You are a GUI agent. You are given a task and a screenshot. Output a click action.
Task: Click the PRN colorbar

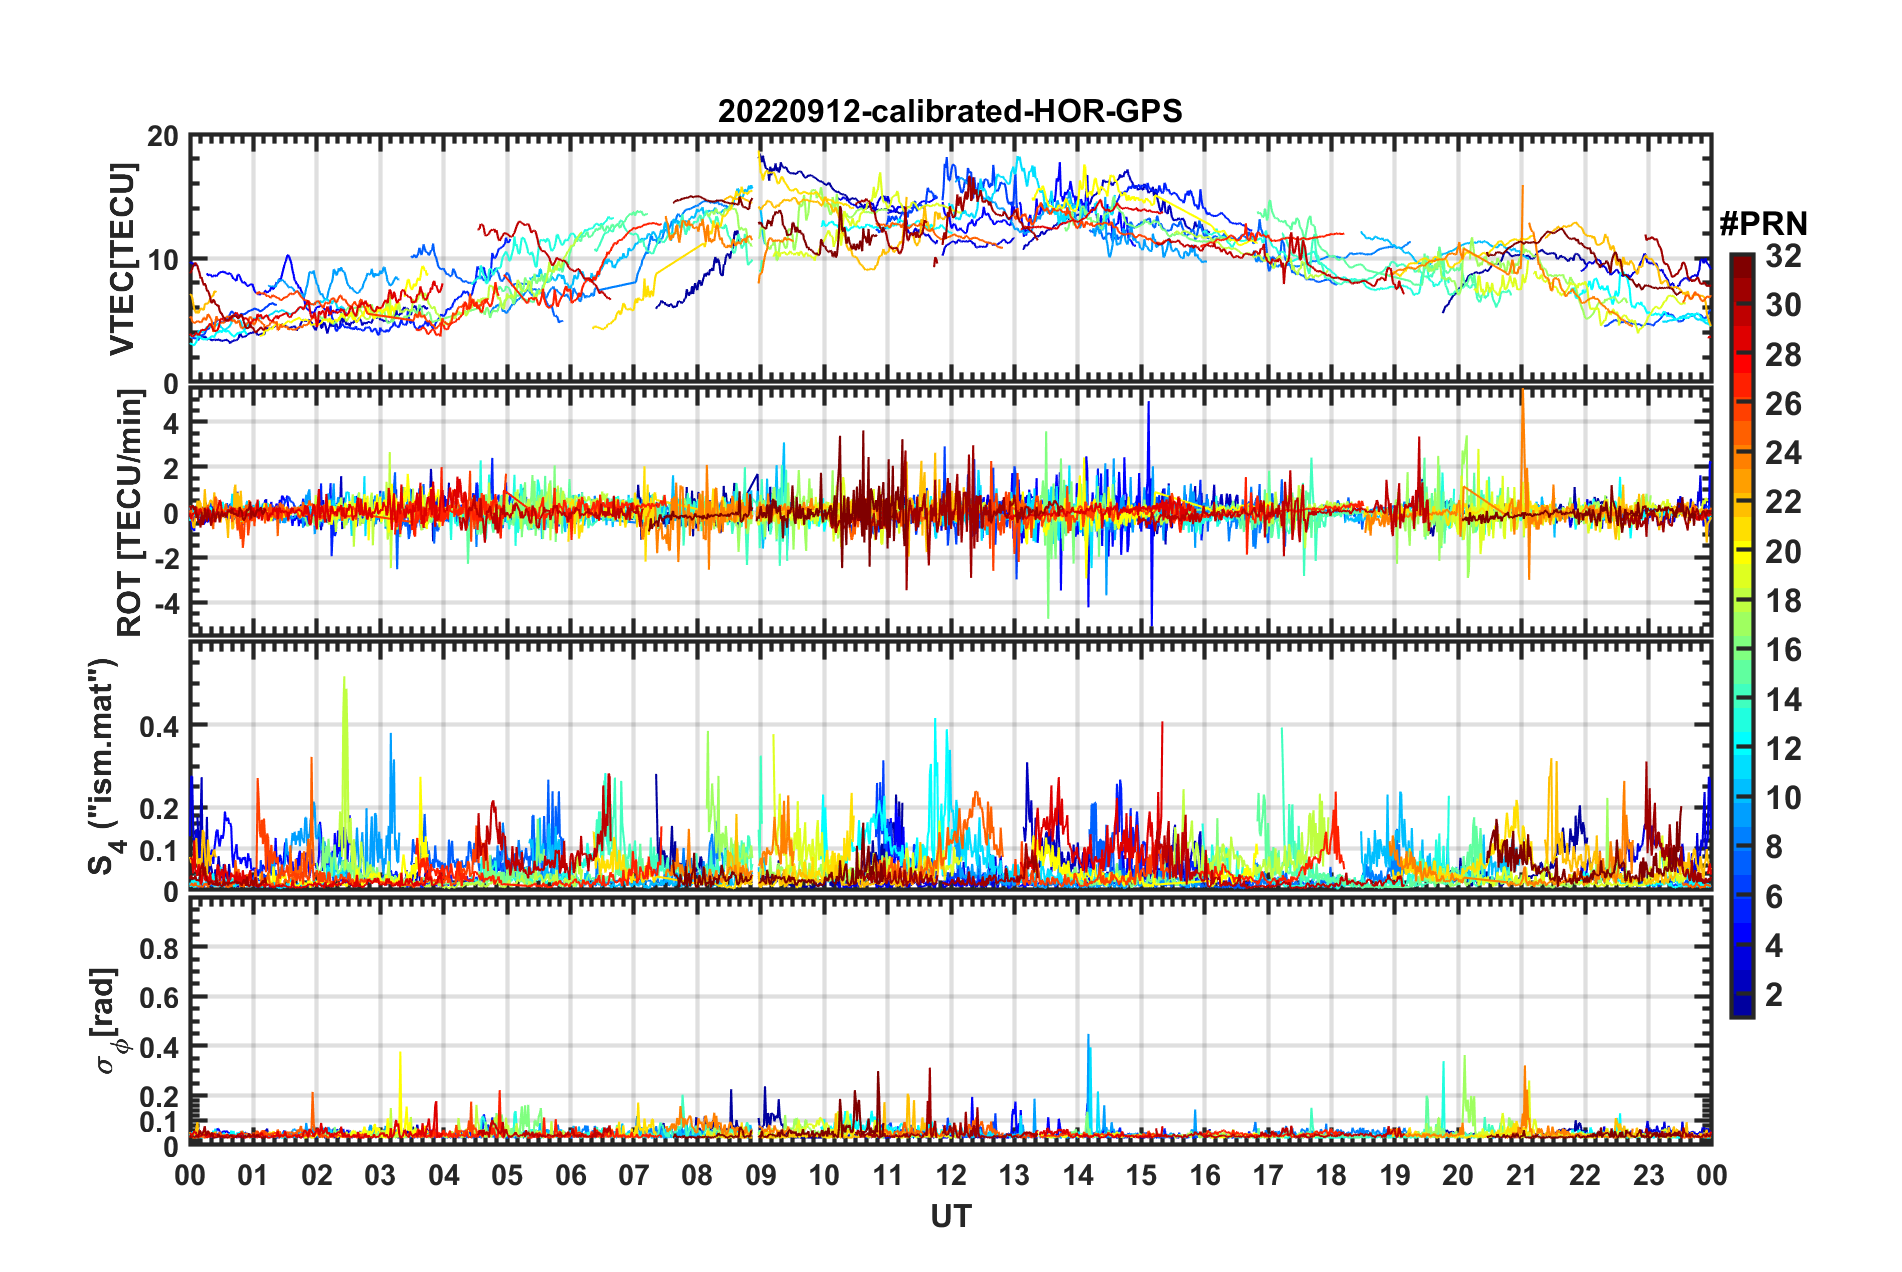tap(1742, 636)
